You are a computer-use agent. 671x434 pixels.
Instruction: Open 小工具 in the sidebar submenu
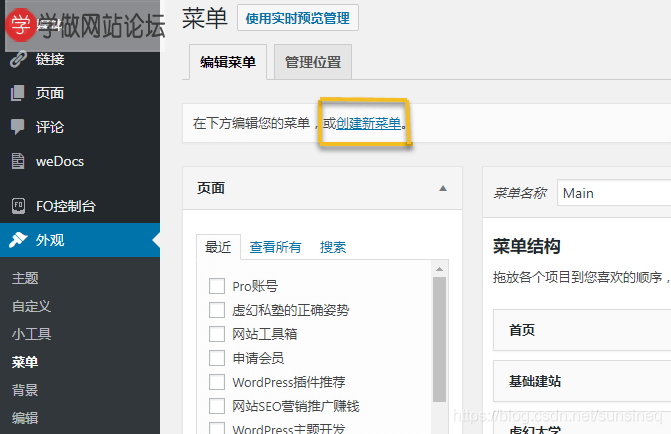point(32,334)
